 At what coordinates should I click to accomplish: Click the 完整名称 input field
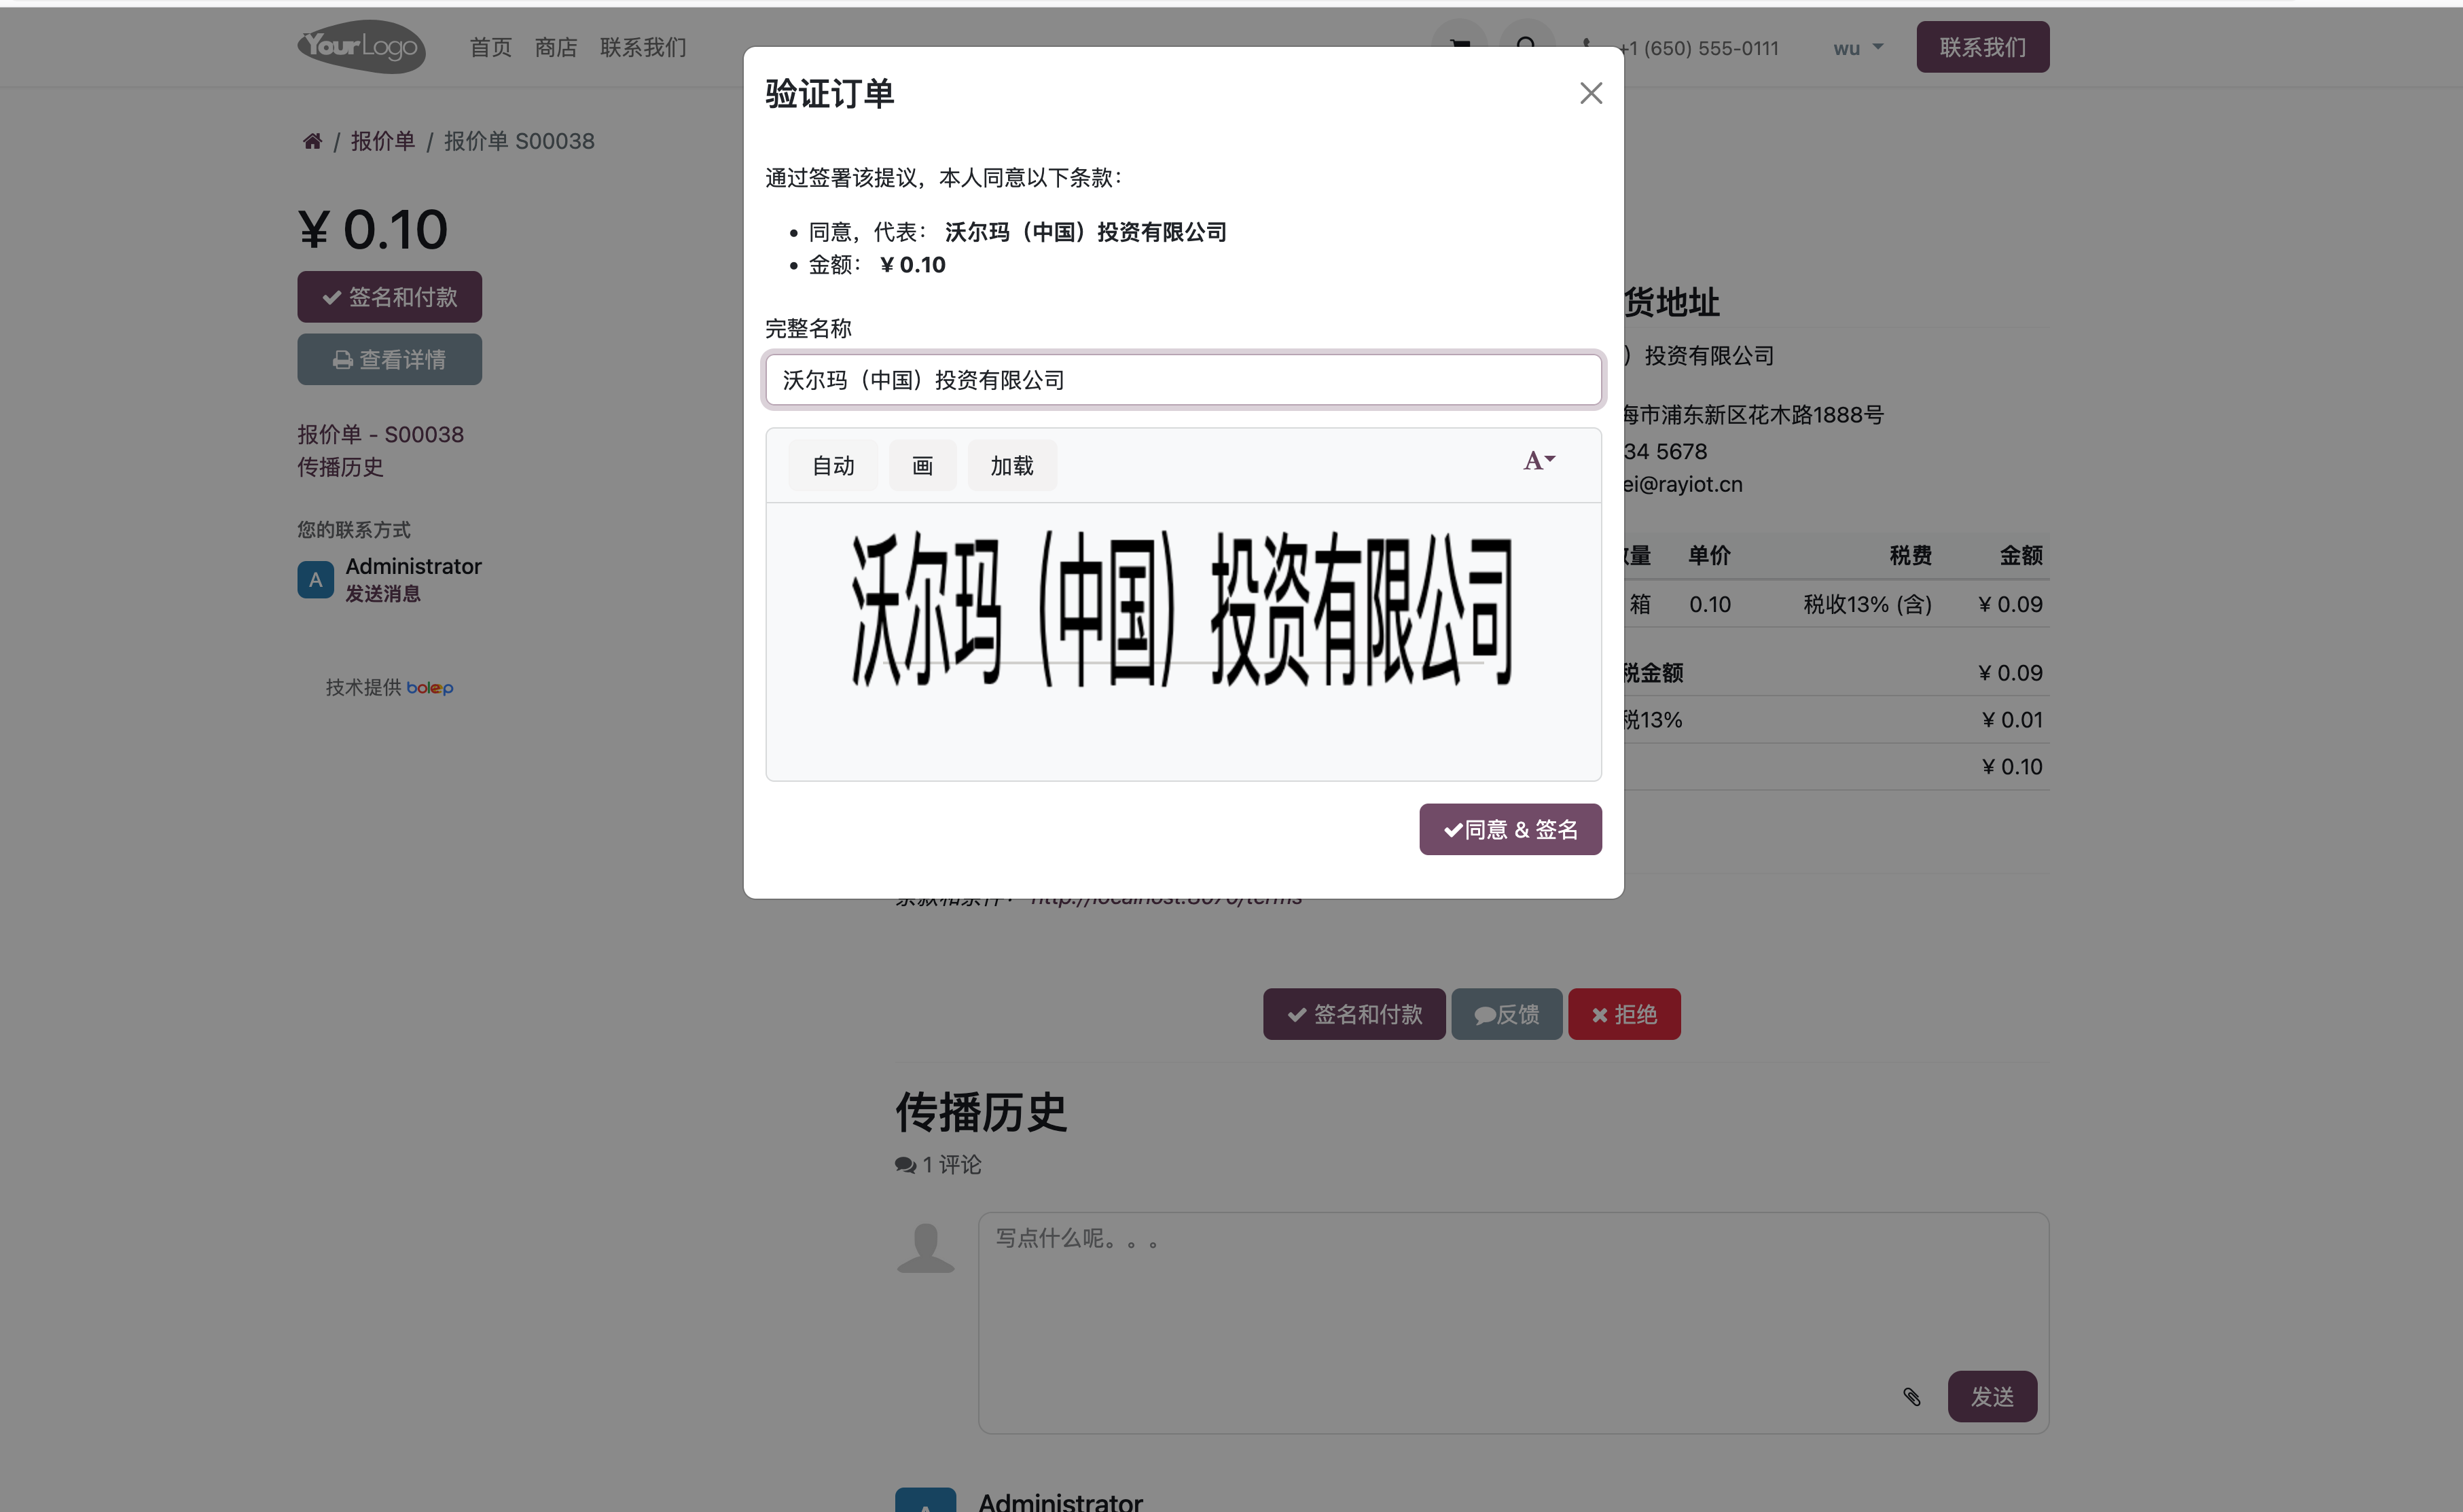click(1183, 380)
